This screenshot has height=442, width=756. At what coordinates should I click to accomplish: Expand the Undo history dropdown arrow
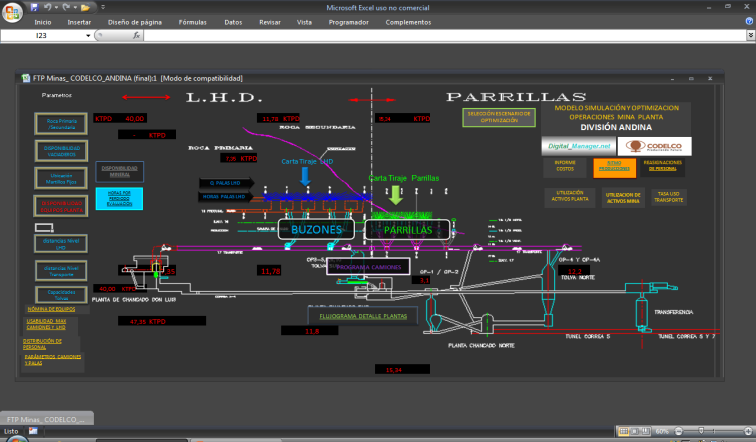(56, 7)
